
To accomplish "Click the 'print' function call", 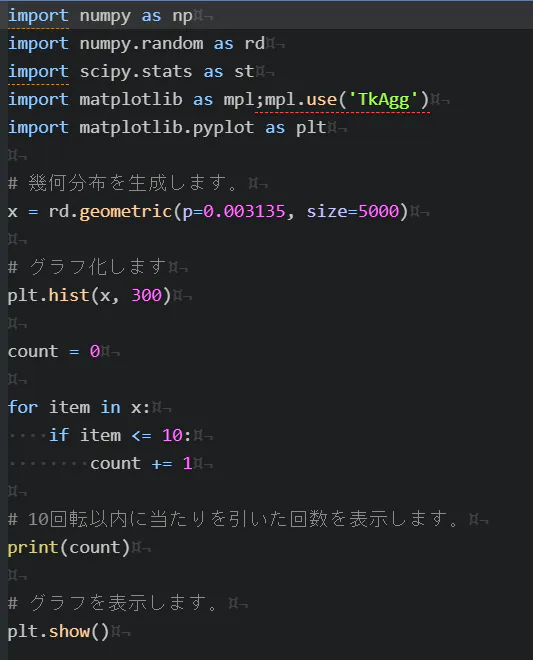I will tap(33, 548).
